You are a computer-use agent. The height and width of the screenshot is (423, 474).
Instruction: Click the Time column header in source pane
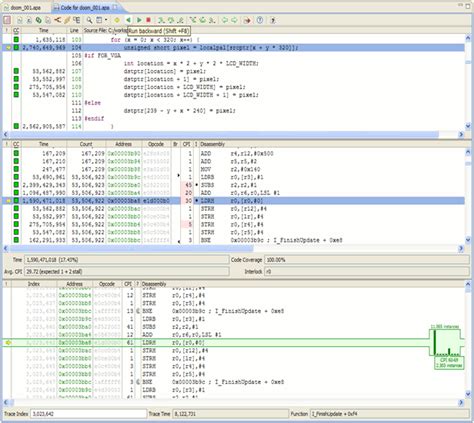[x=44, y=30]
